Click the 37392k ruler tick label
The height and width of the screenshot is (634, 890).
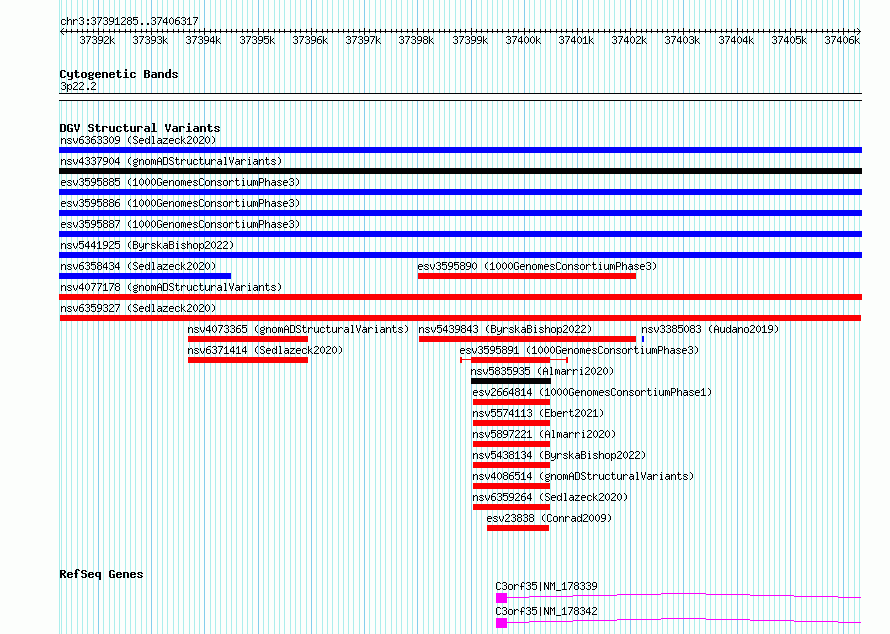pos(97,40)
